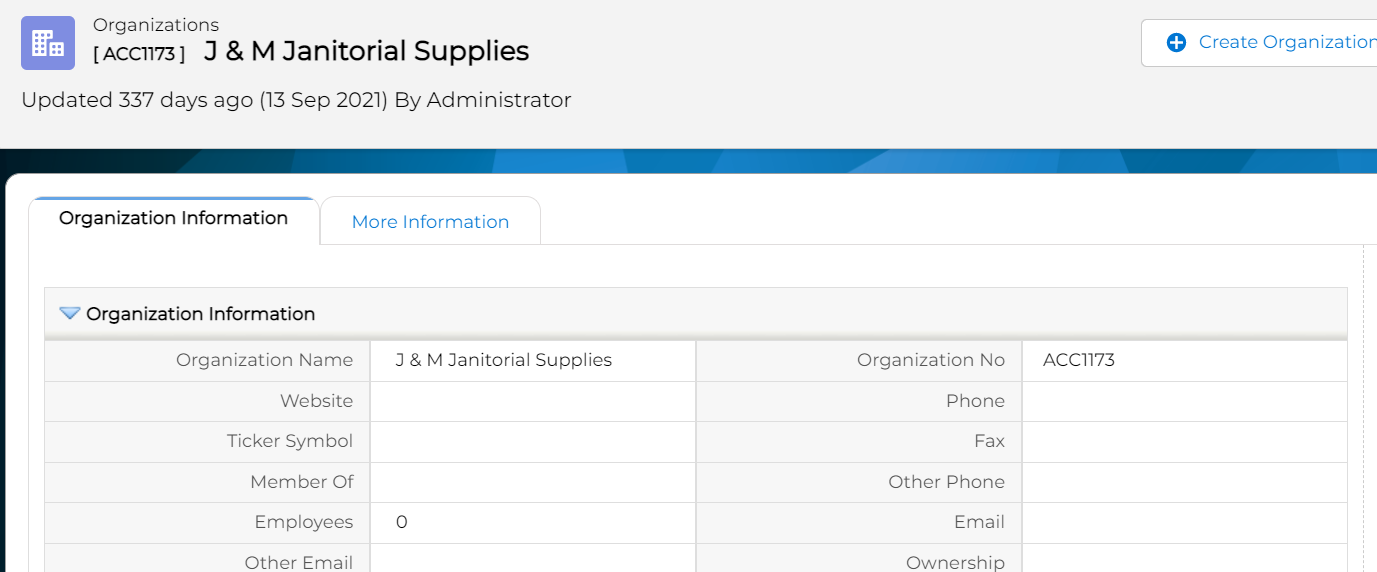Click the Organizations building module icon

[x=48, y=43]
